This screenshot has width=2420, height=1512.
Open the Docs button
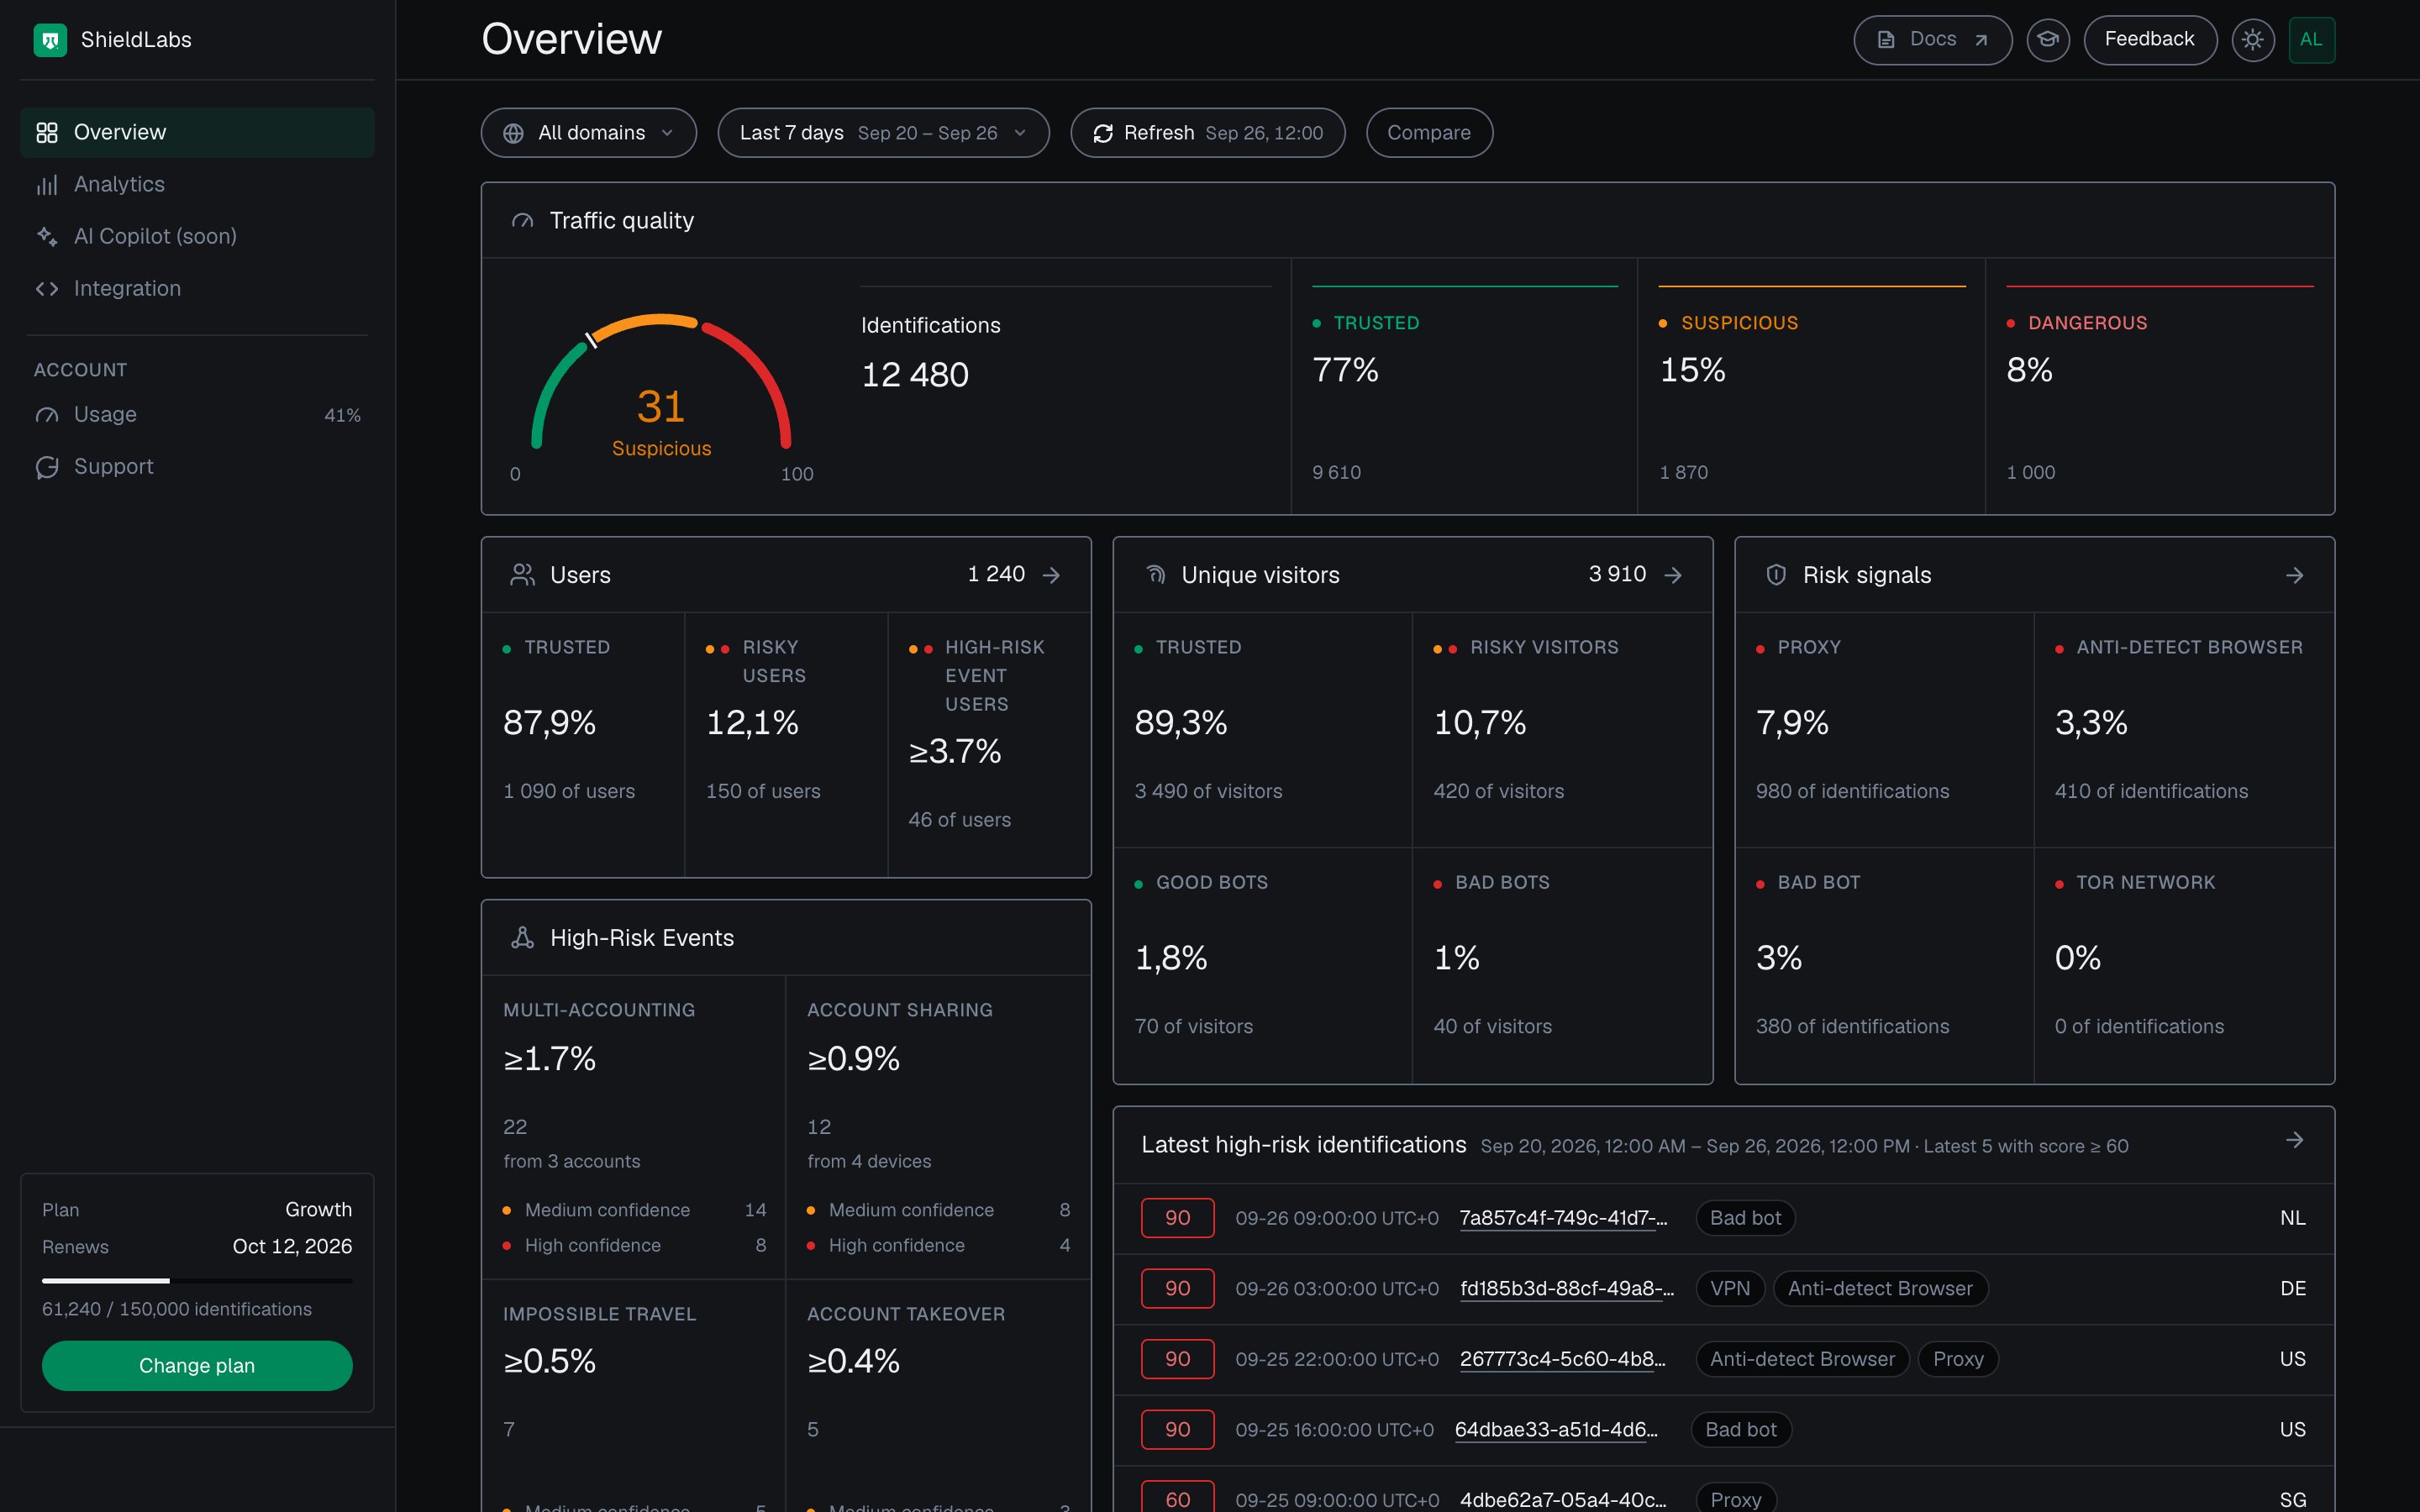(x=1932, y=40)
